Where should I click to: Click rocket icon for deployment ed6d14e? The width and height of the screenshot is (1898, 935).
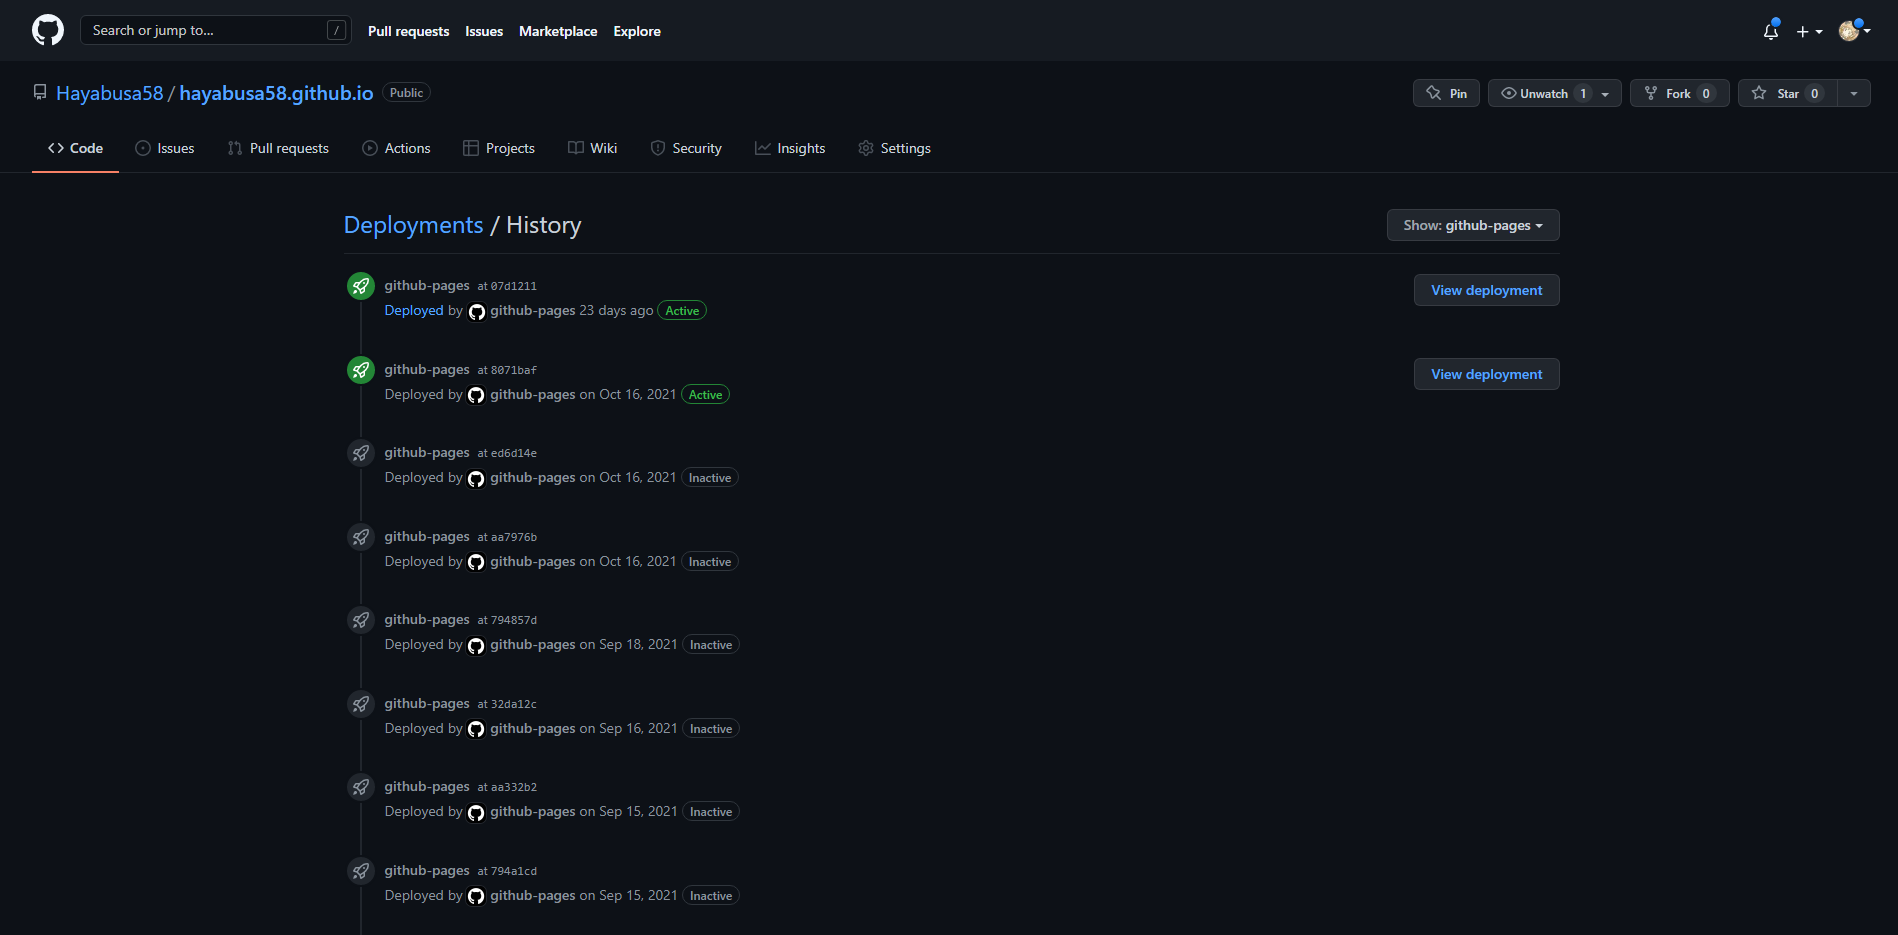[x=361, y=453]
